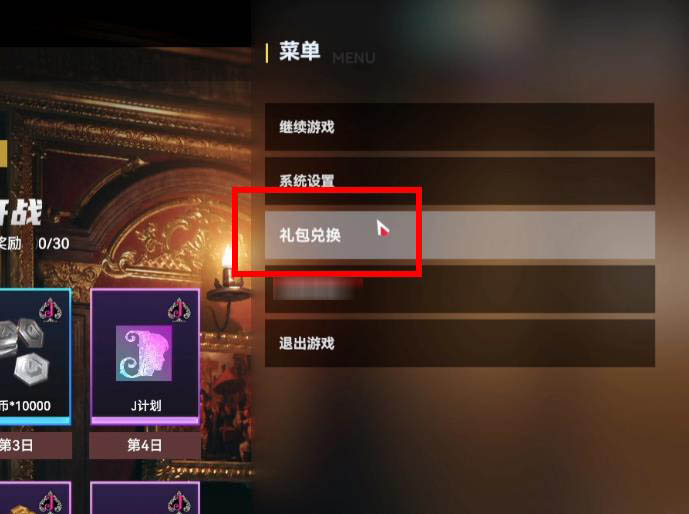Screen dimensions: 689x514
Task: Select 继续游戏 to resume the game
Action: tap(460, 127)
